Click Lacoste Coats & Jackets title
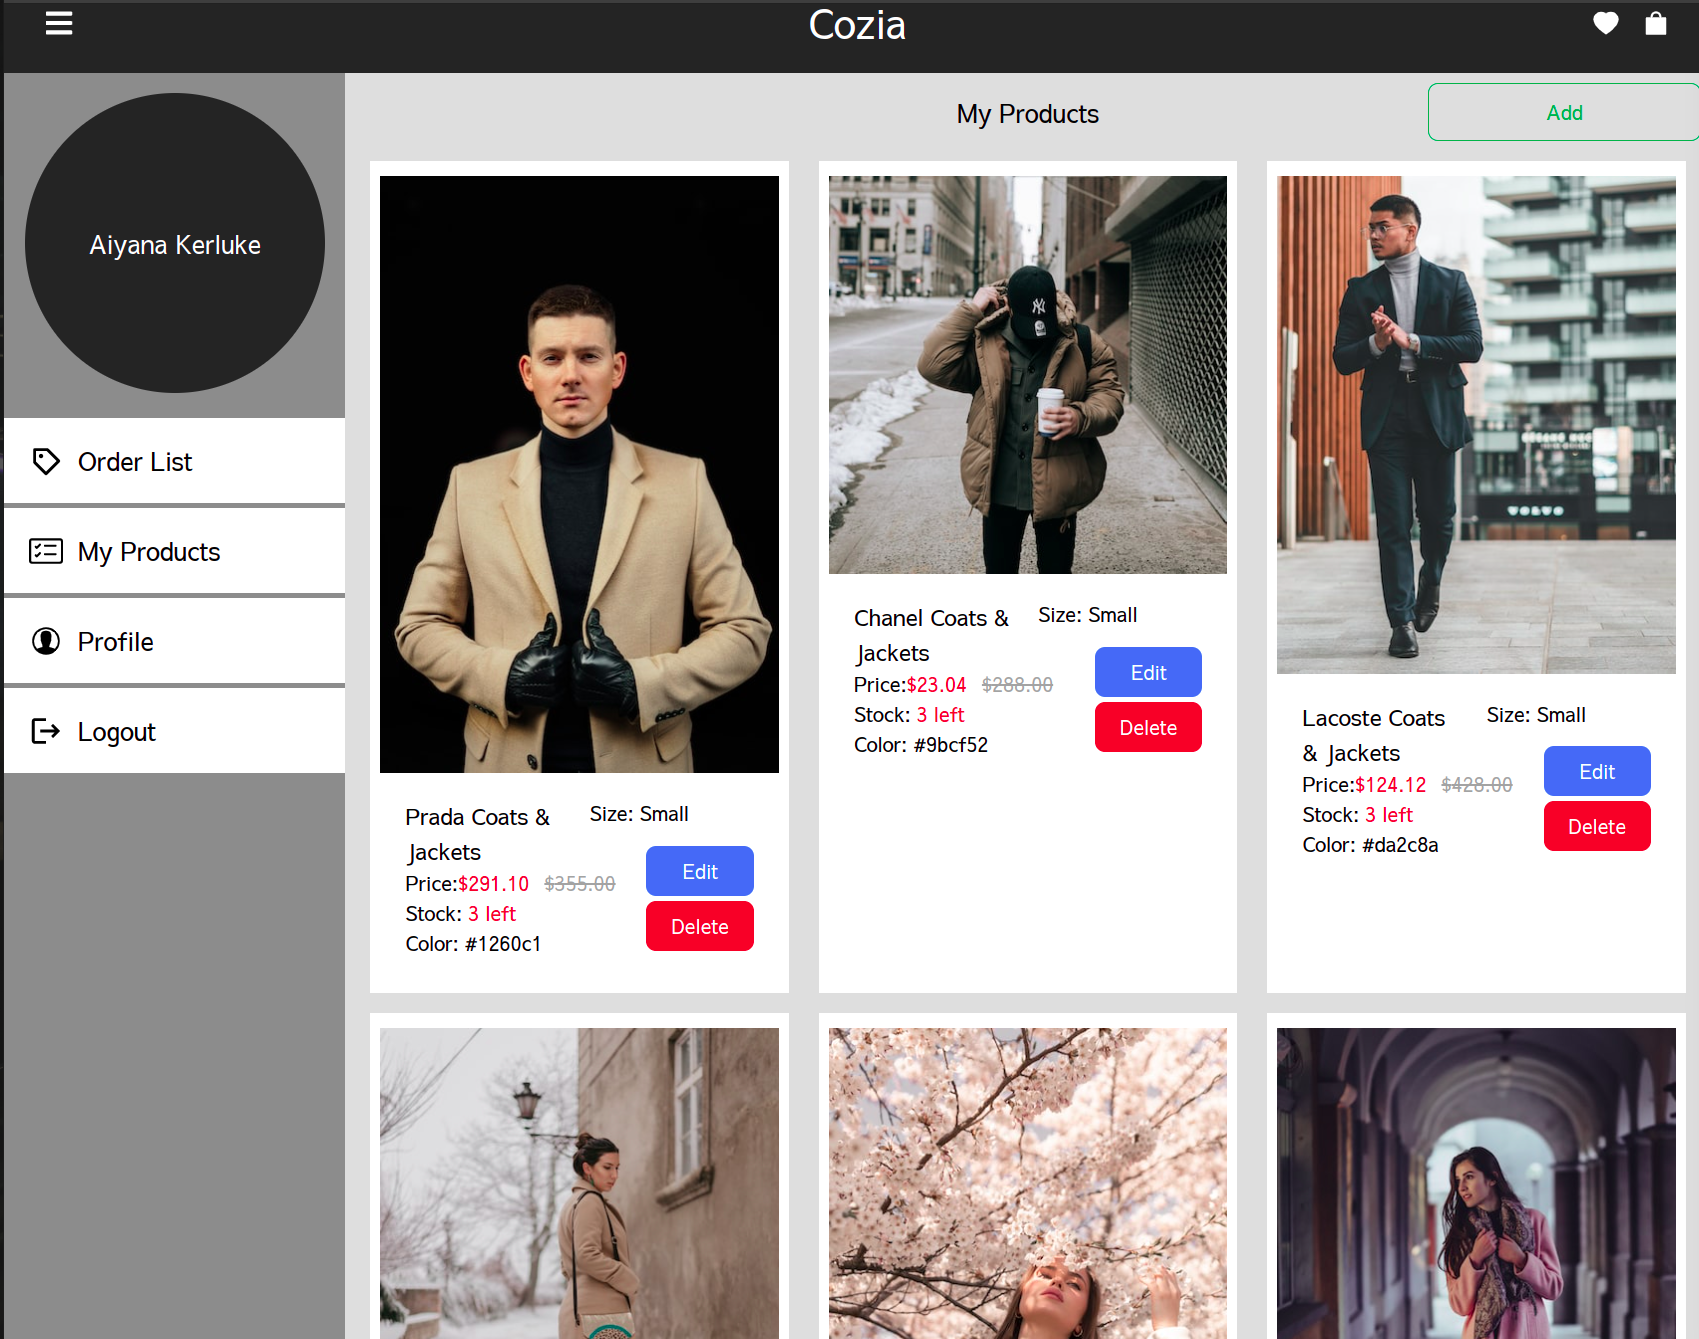 [x=1374, y=735]
